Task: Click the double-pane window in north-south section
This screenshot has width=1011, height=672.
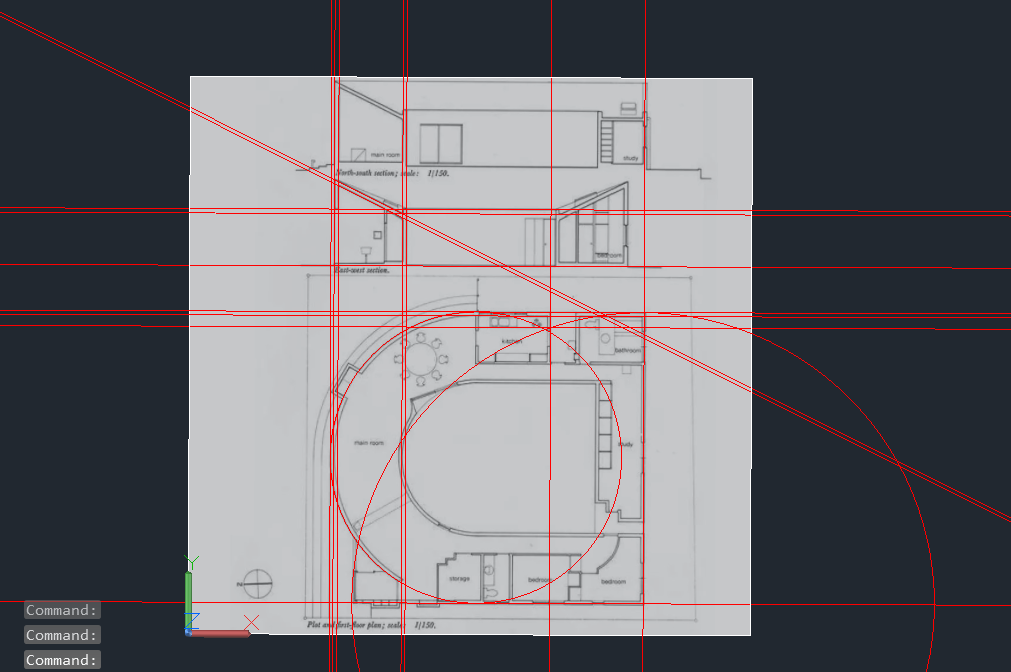Action: click(441, 144)
